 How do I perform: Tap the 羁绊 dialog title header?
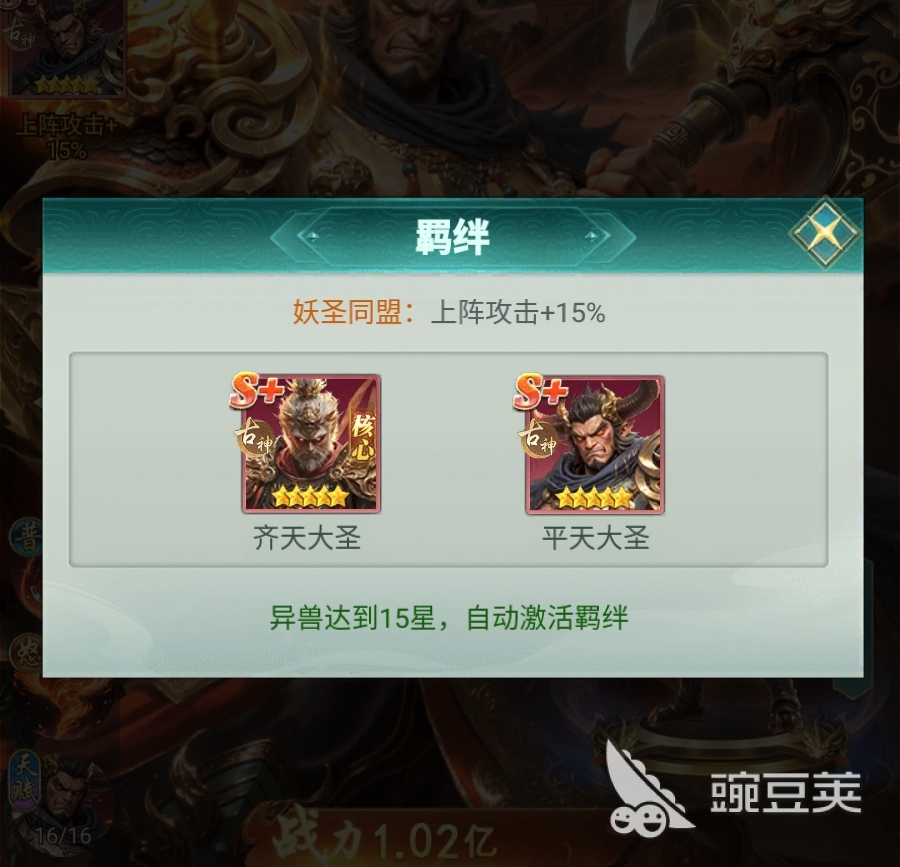click(x=452, y=236)
